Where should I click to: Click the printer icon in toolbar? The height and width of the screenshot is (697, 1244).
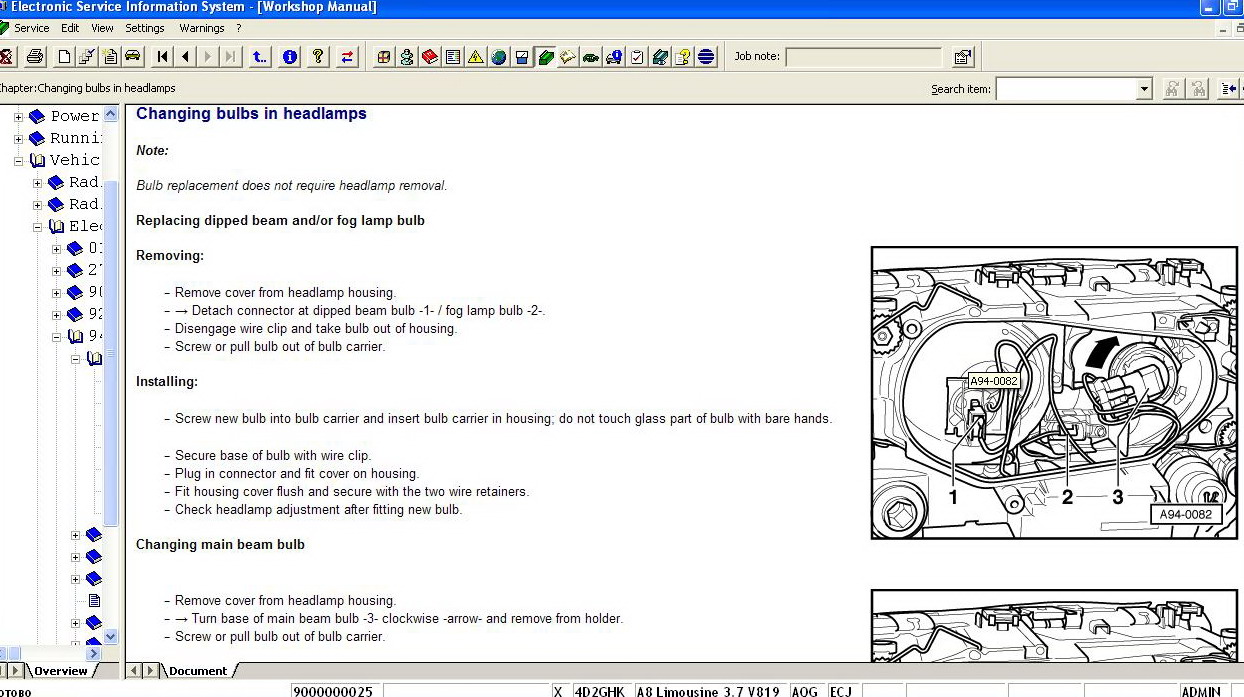[35, 57]
